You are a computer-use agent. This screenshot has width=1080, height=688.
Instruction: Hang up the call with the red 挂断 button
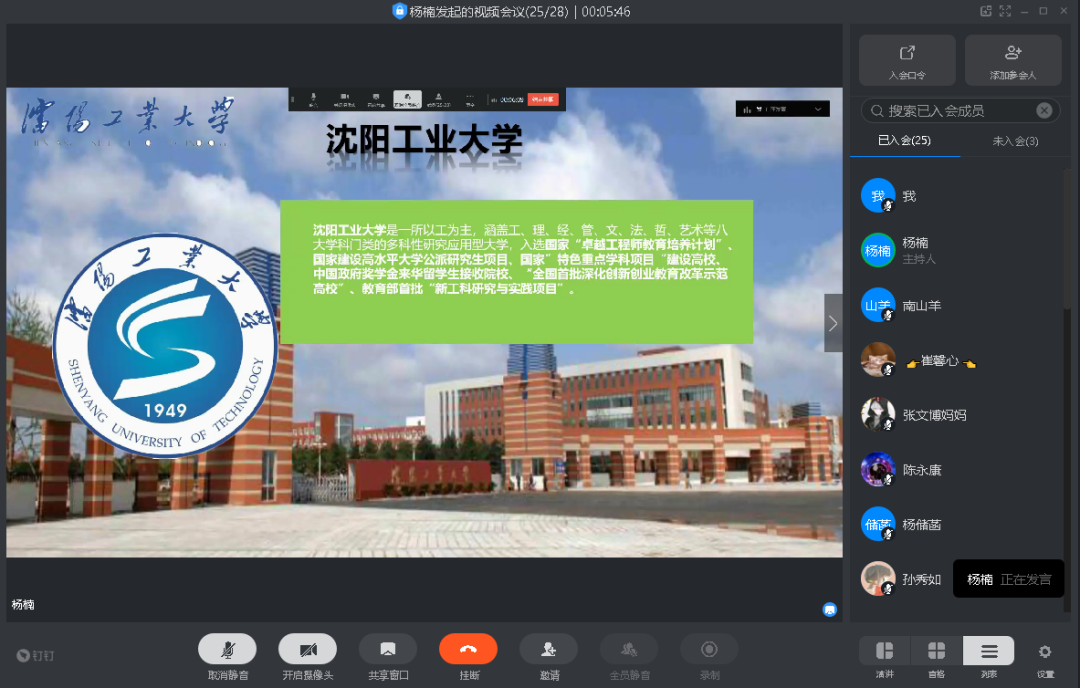coord(468,649)
